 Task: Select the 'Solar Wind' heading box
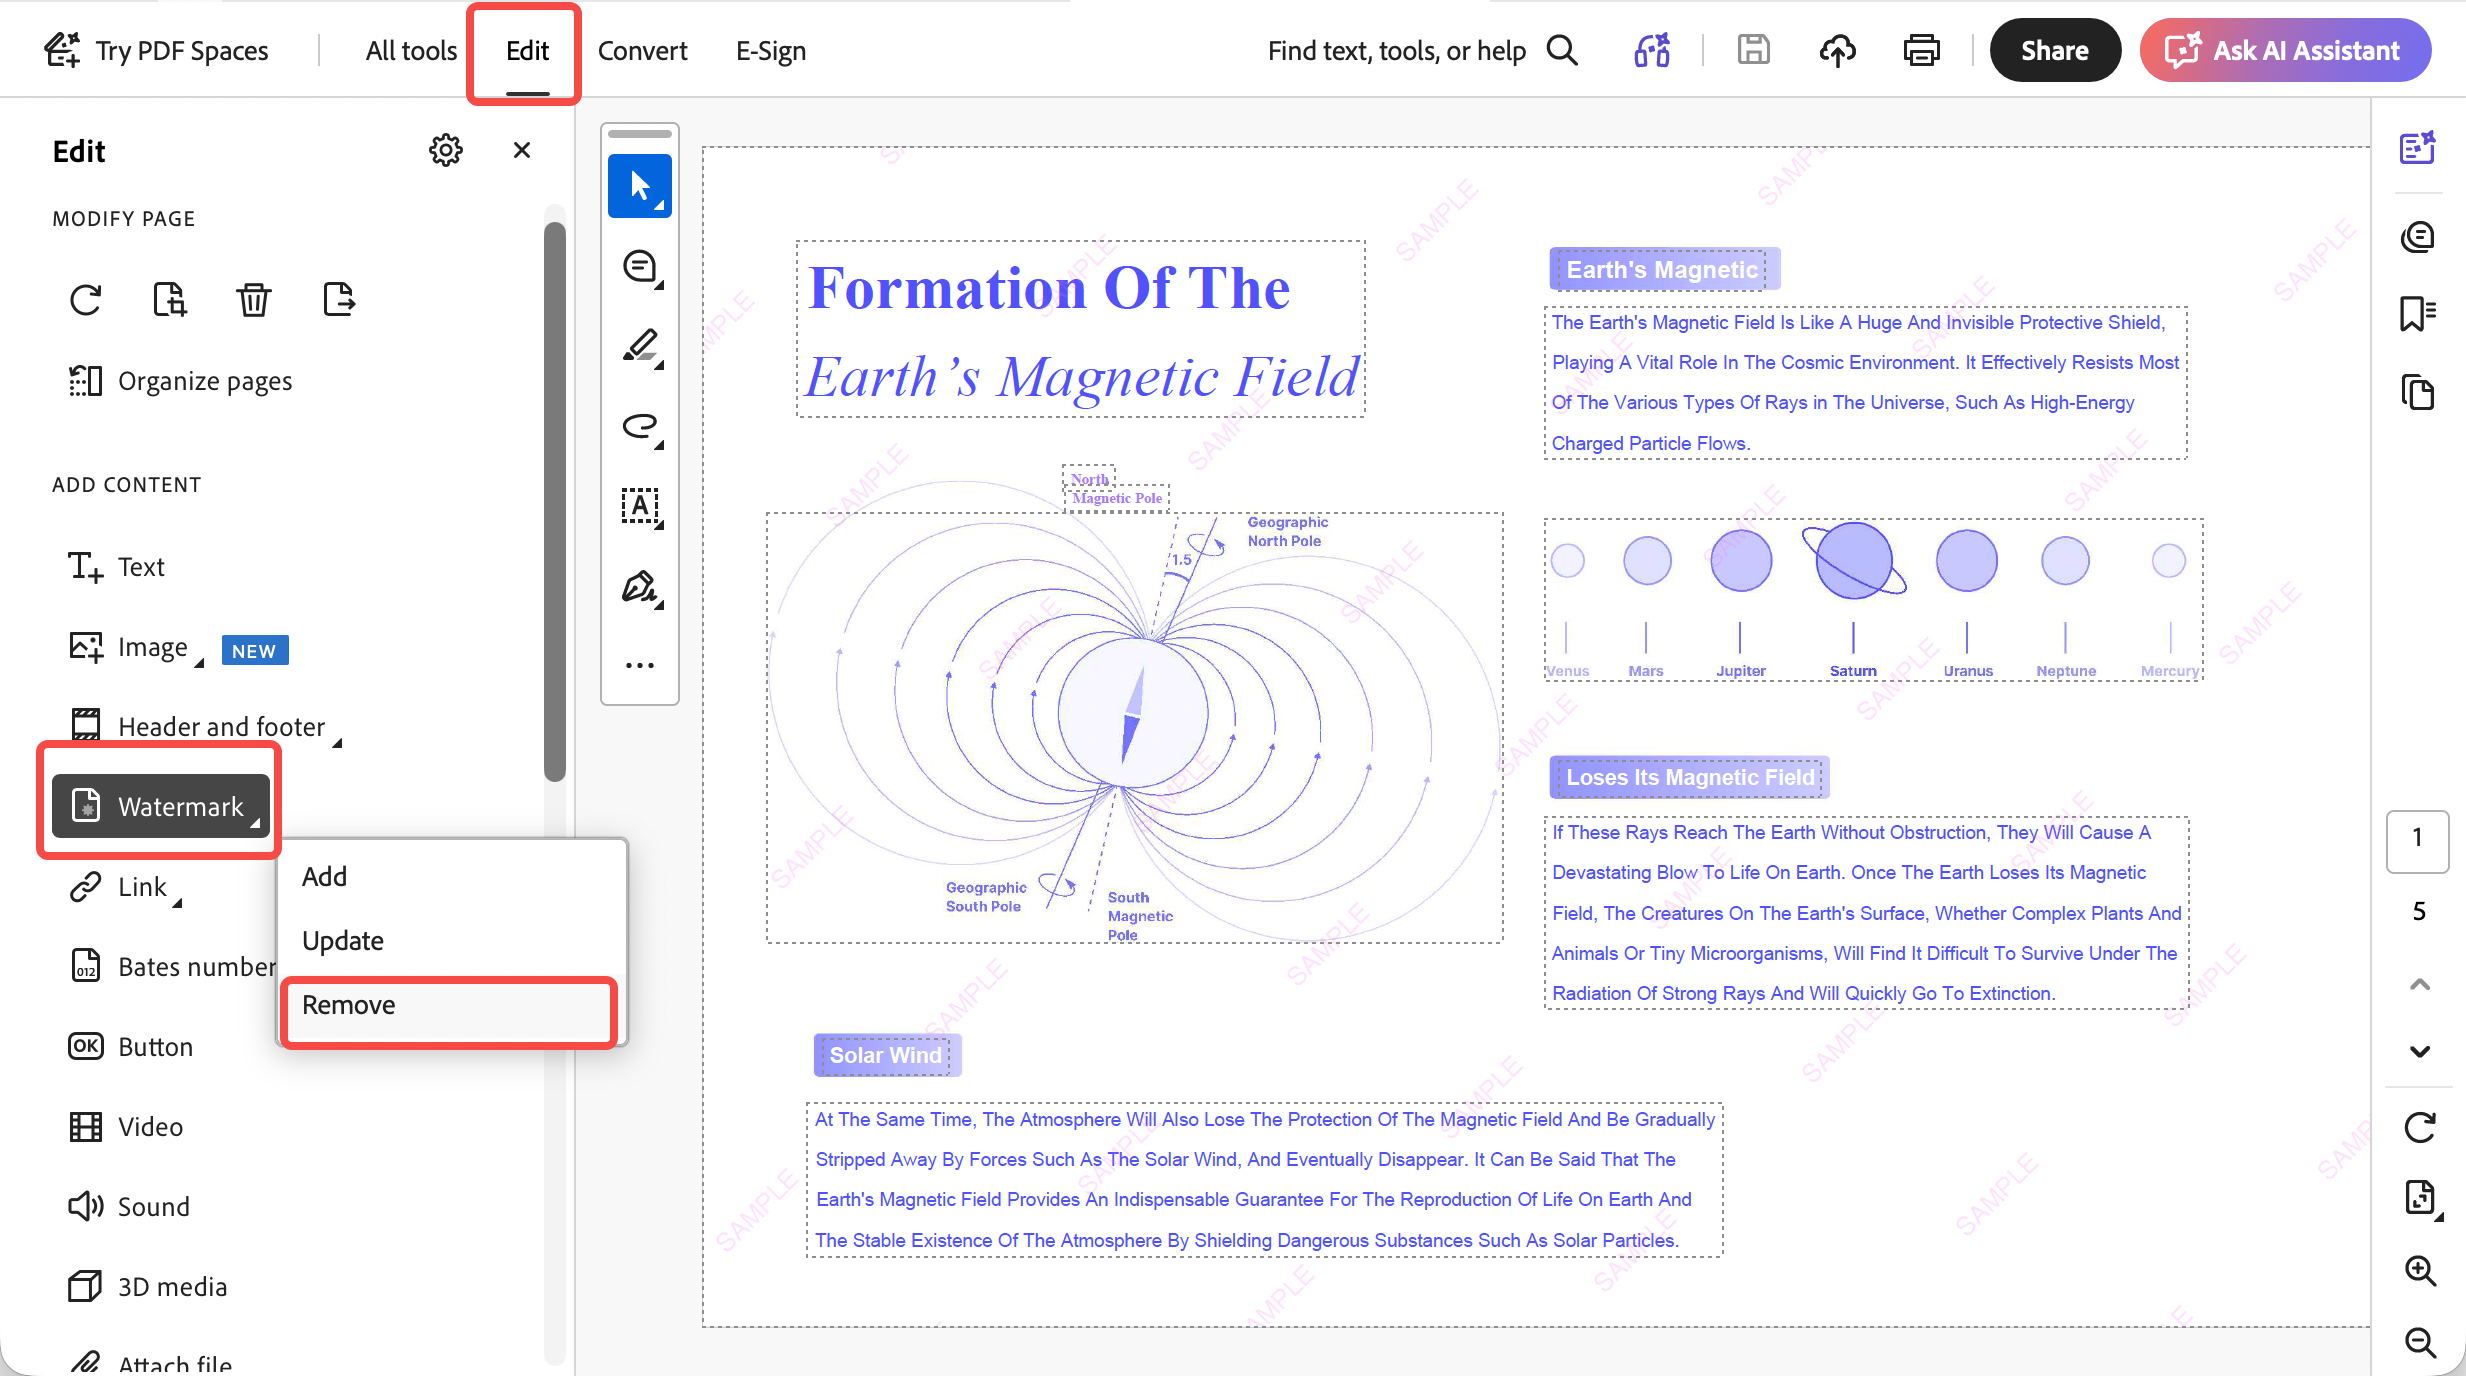[887, 1056]
